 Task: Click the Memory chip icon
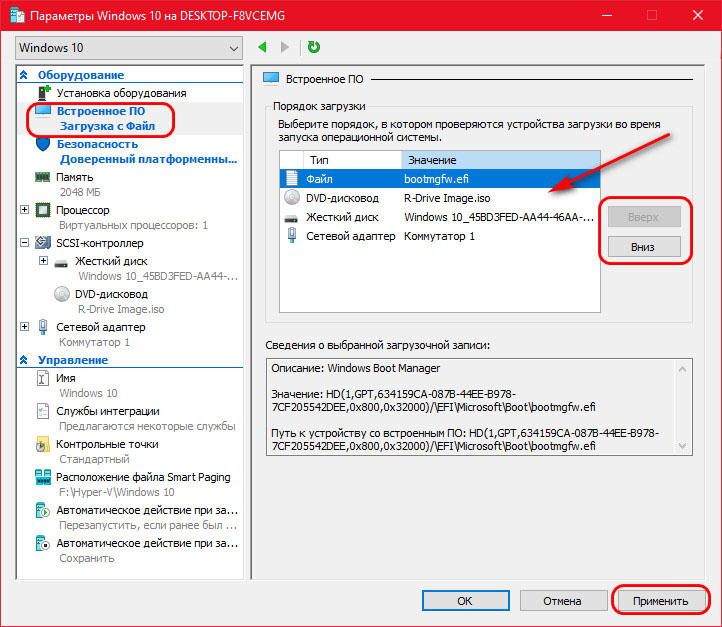click(x=43, y=177)
